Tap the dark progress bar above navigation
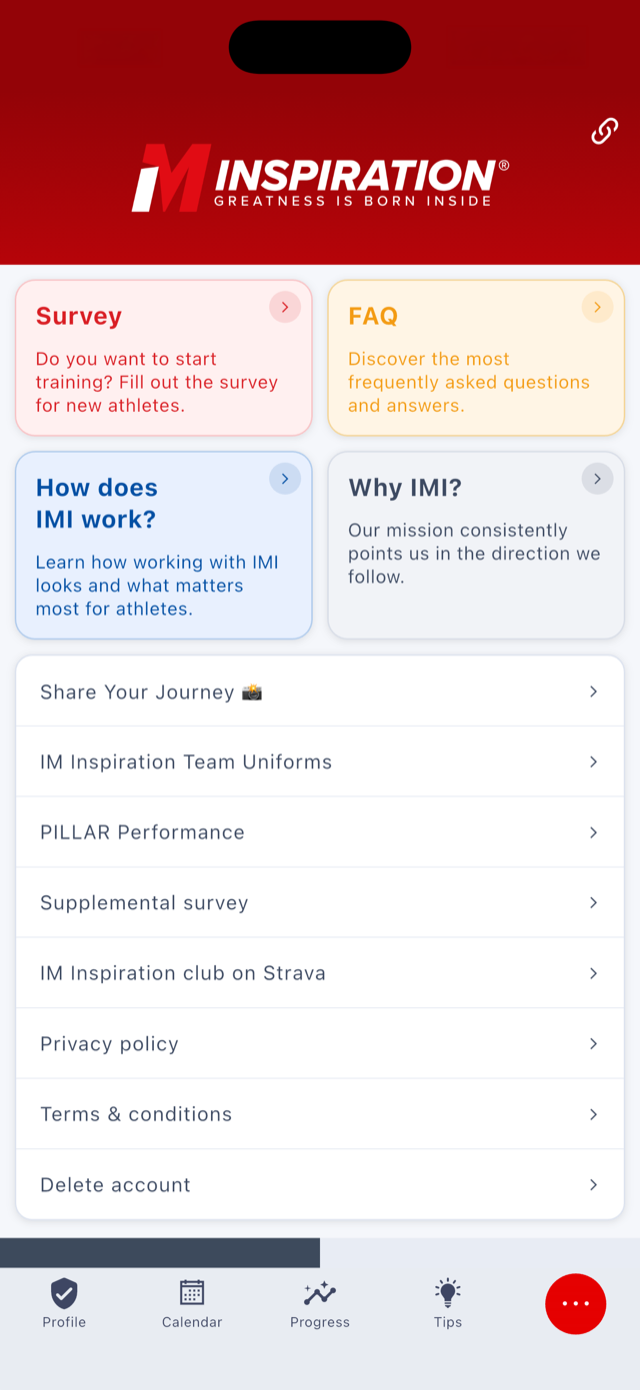640x1390 pixels. [160, 1253]
